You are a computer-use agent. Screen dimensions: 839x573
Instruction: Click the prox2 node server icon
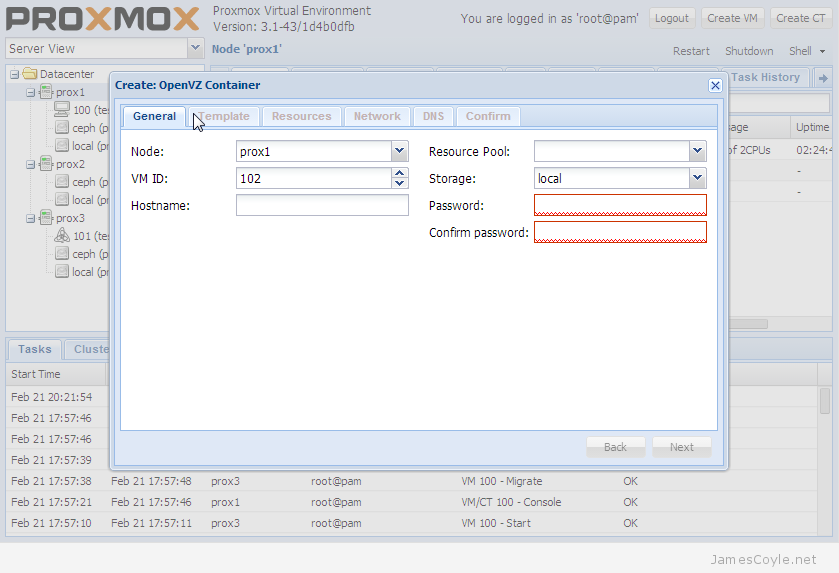(47, 164)
